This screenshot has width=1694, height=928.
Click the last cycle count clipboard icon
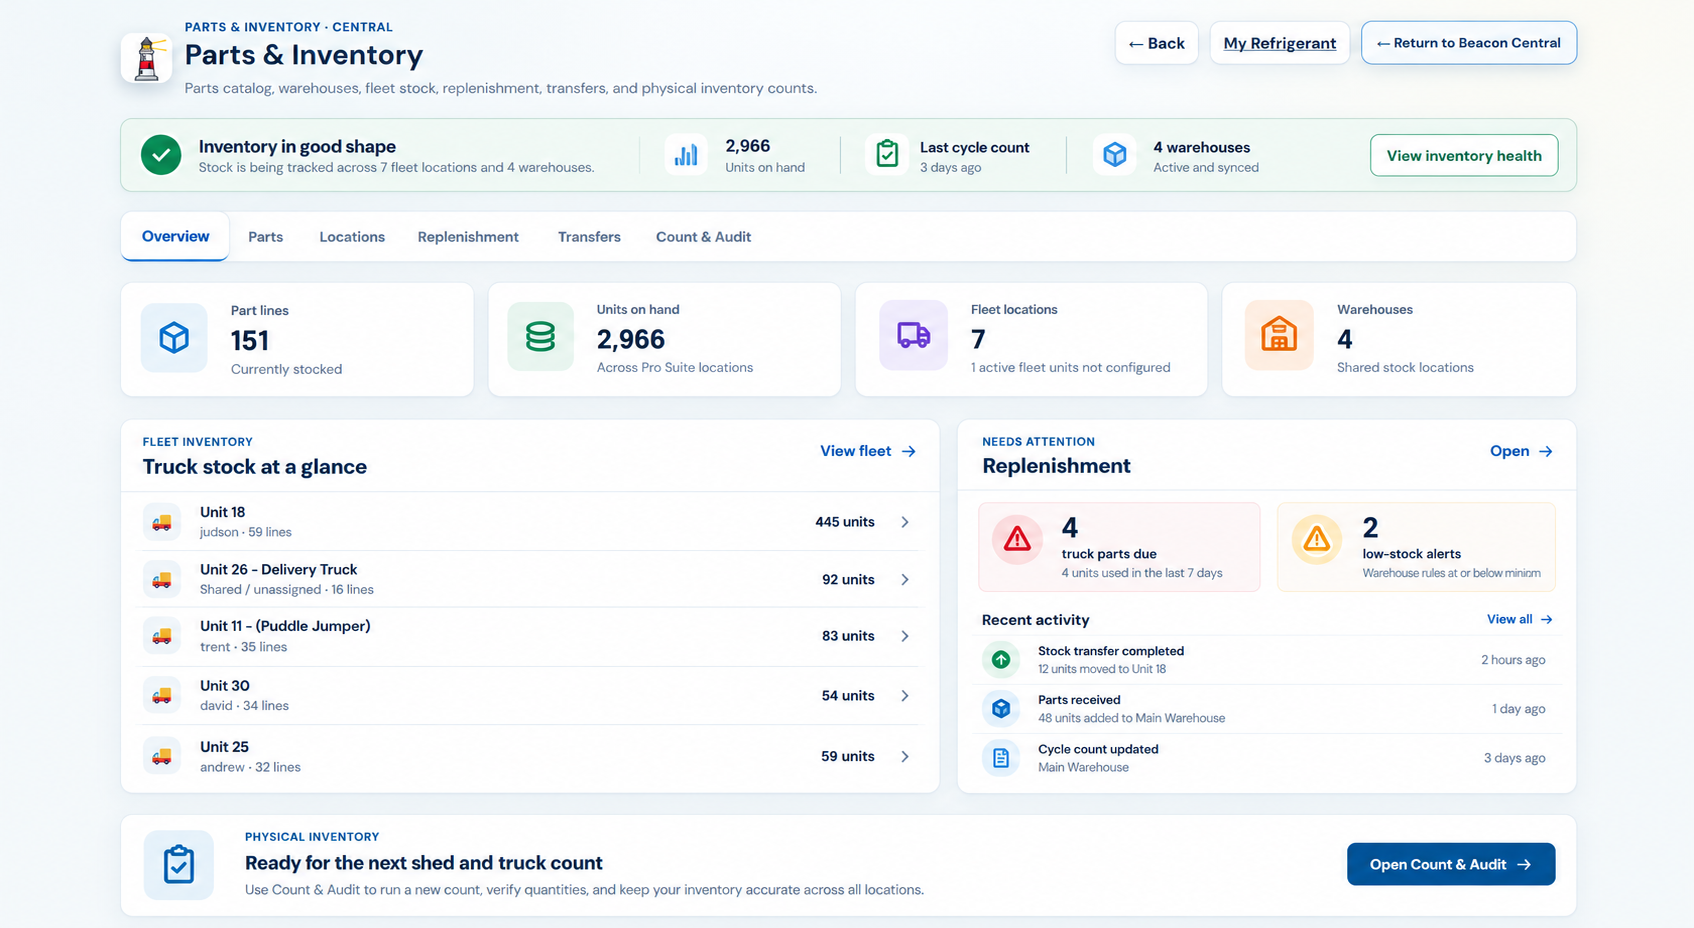887,155
